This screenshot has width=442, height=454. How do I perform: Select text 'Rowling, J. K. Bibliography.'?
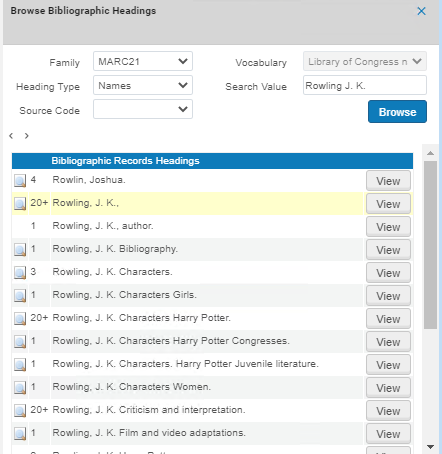tap(115, 249)
